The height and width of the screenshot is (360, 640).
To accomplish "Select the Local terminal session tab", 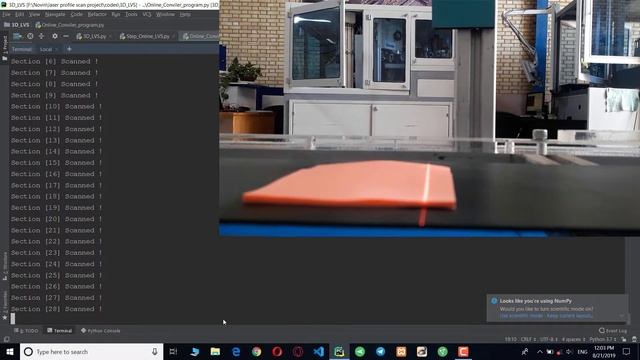I will tap(46, 49).
